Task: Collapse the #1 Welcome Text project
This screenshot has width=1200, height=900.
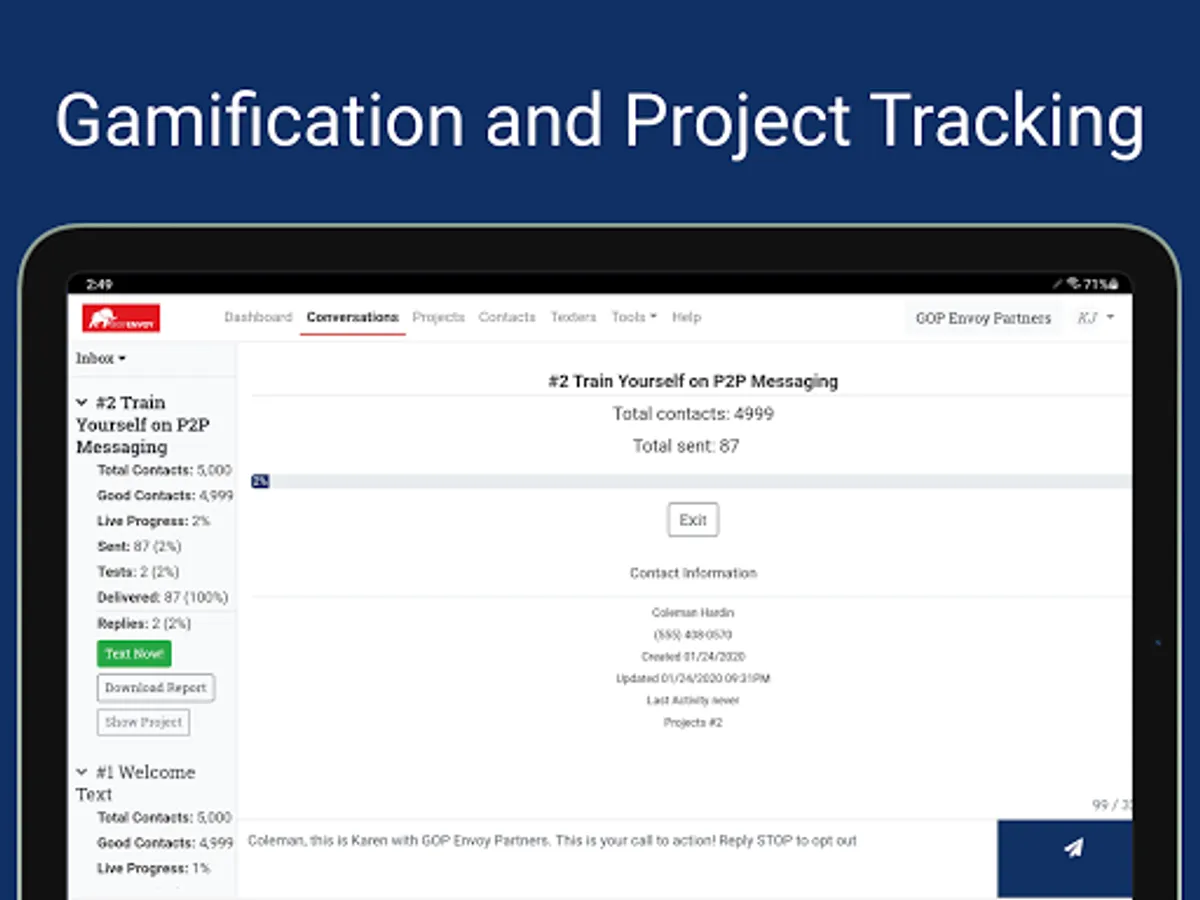Action: coord(82,772)
